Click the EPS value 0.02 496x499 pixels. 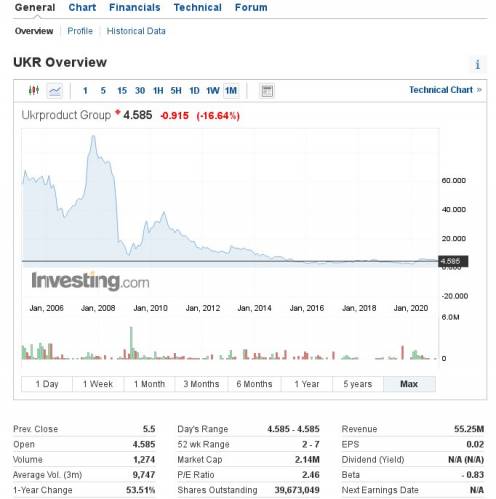[475, 444]
